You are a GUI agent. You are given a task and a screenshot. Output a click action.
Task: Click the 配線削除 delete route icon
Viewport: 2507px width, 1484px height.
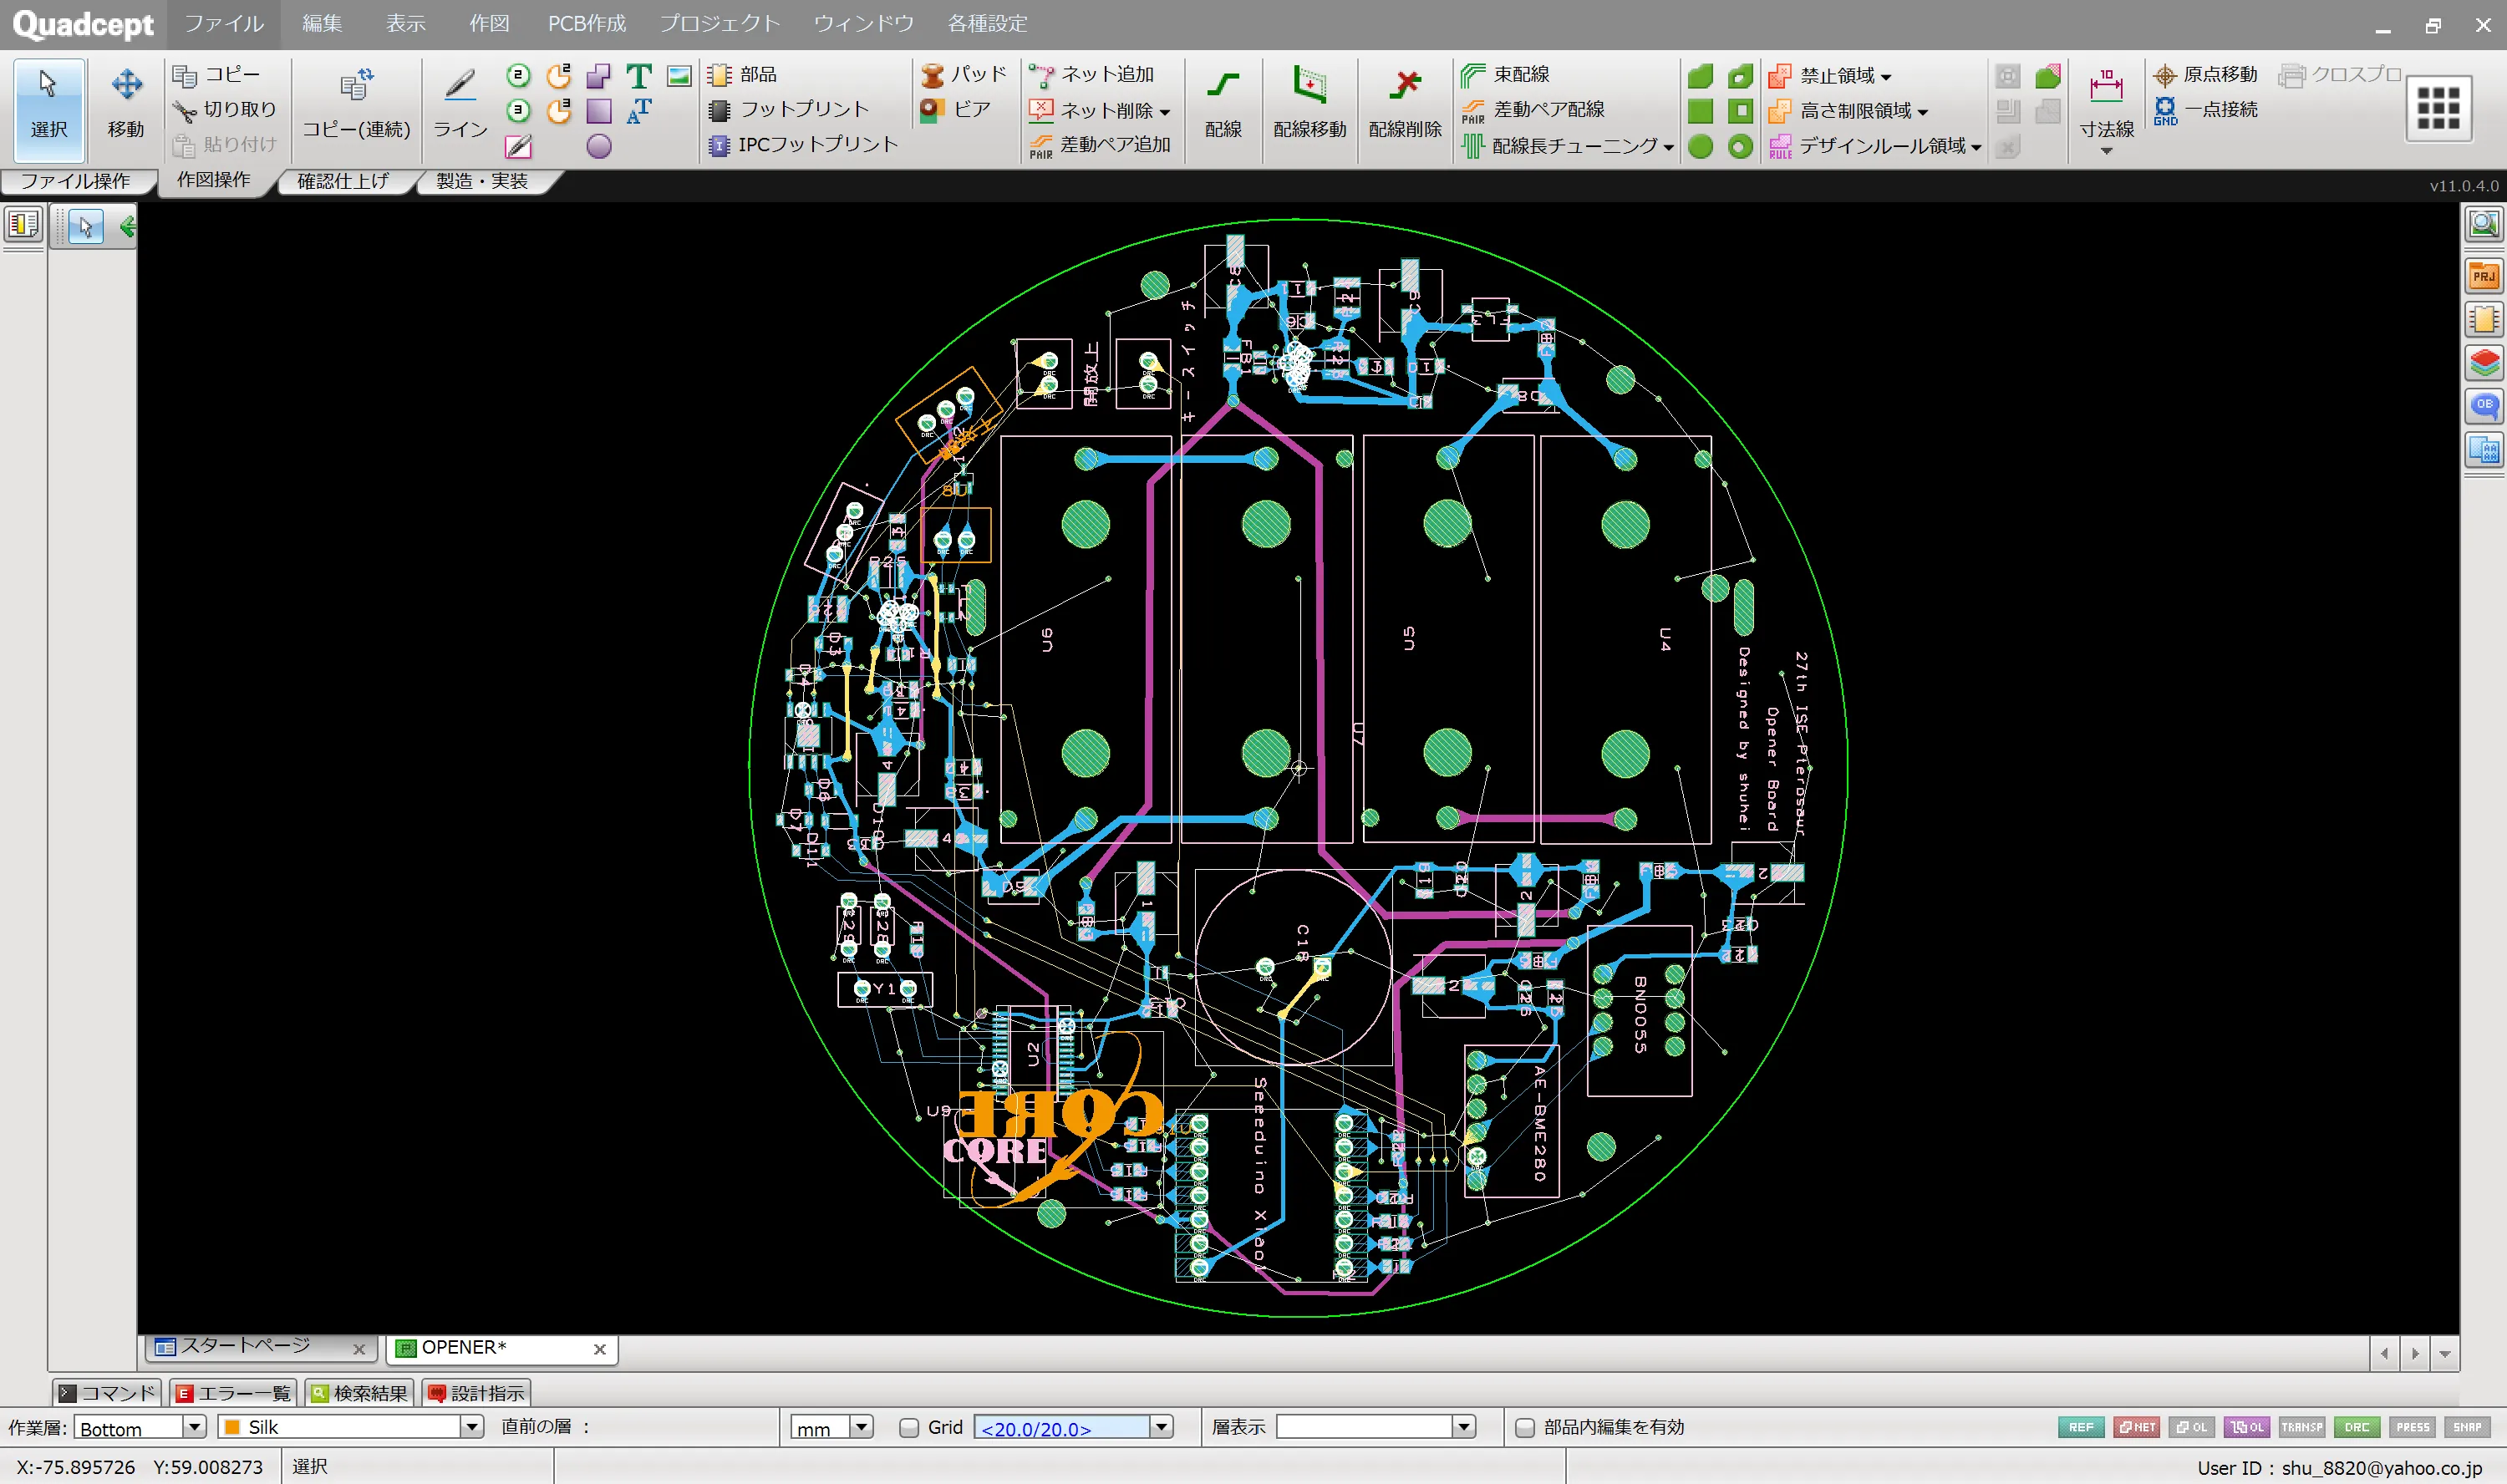point(1405,104)
